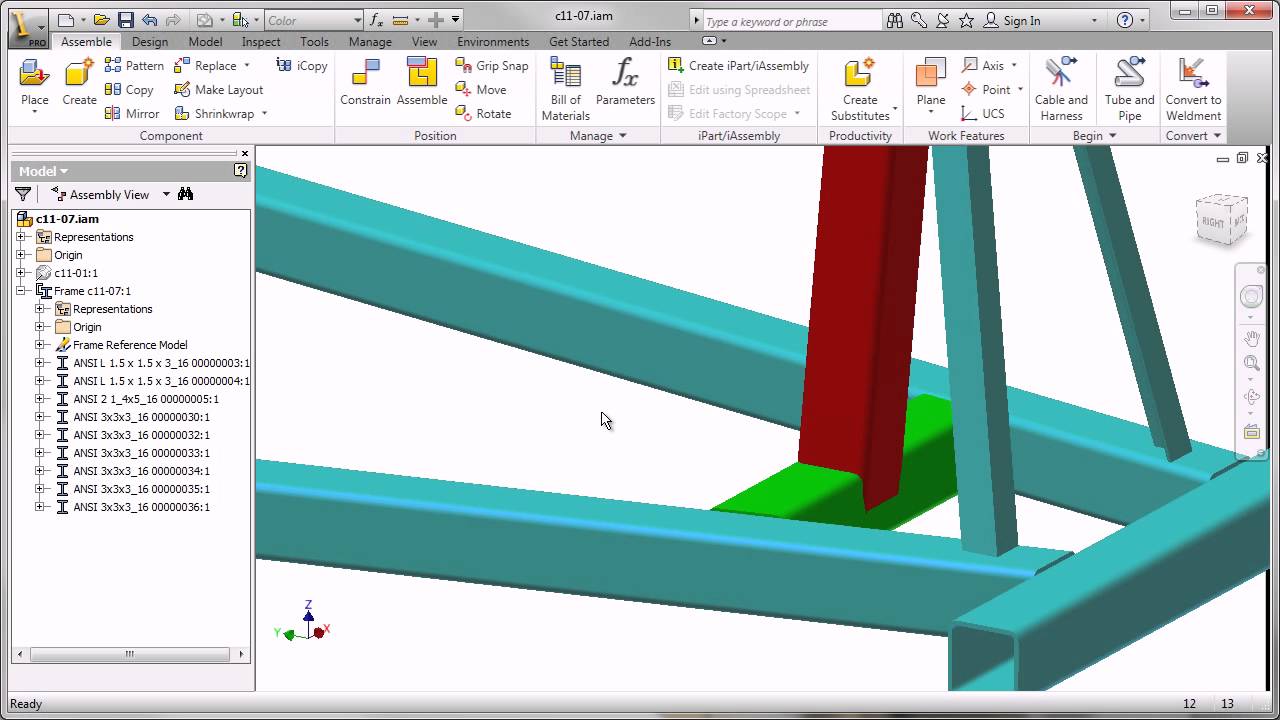Click the ViewCube RIGHT face

[x=1213, y=222]
